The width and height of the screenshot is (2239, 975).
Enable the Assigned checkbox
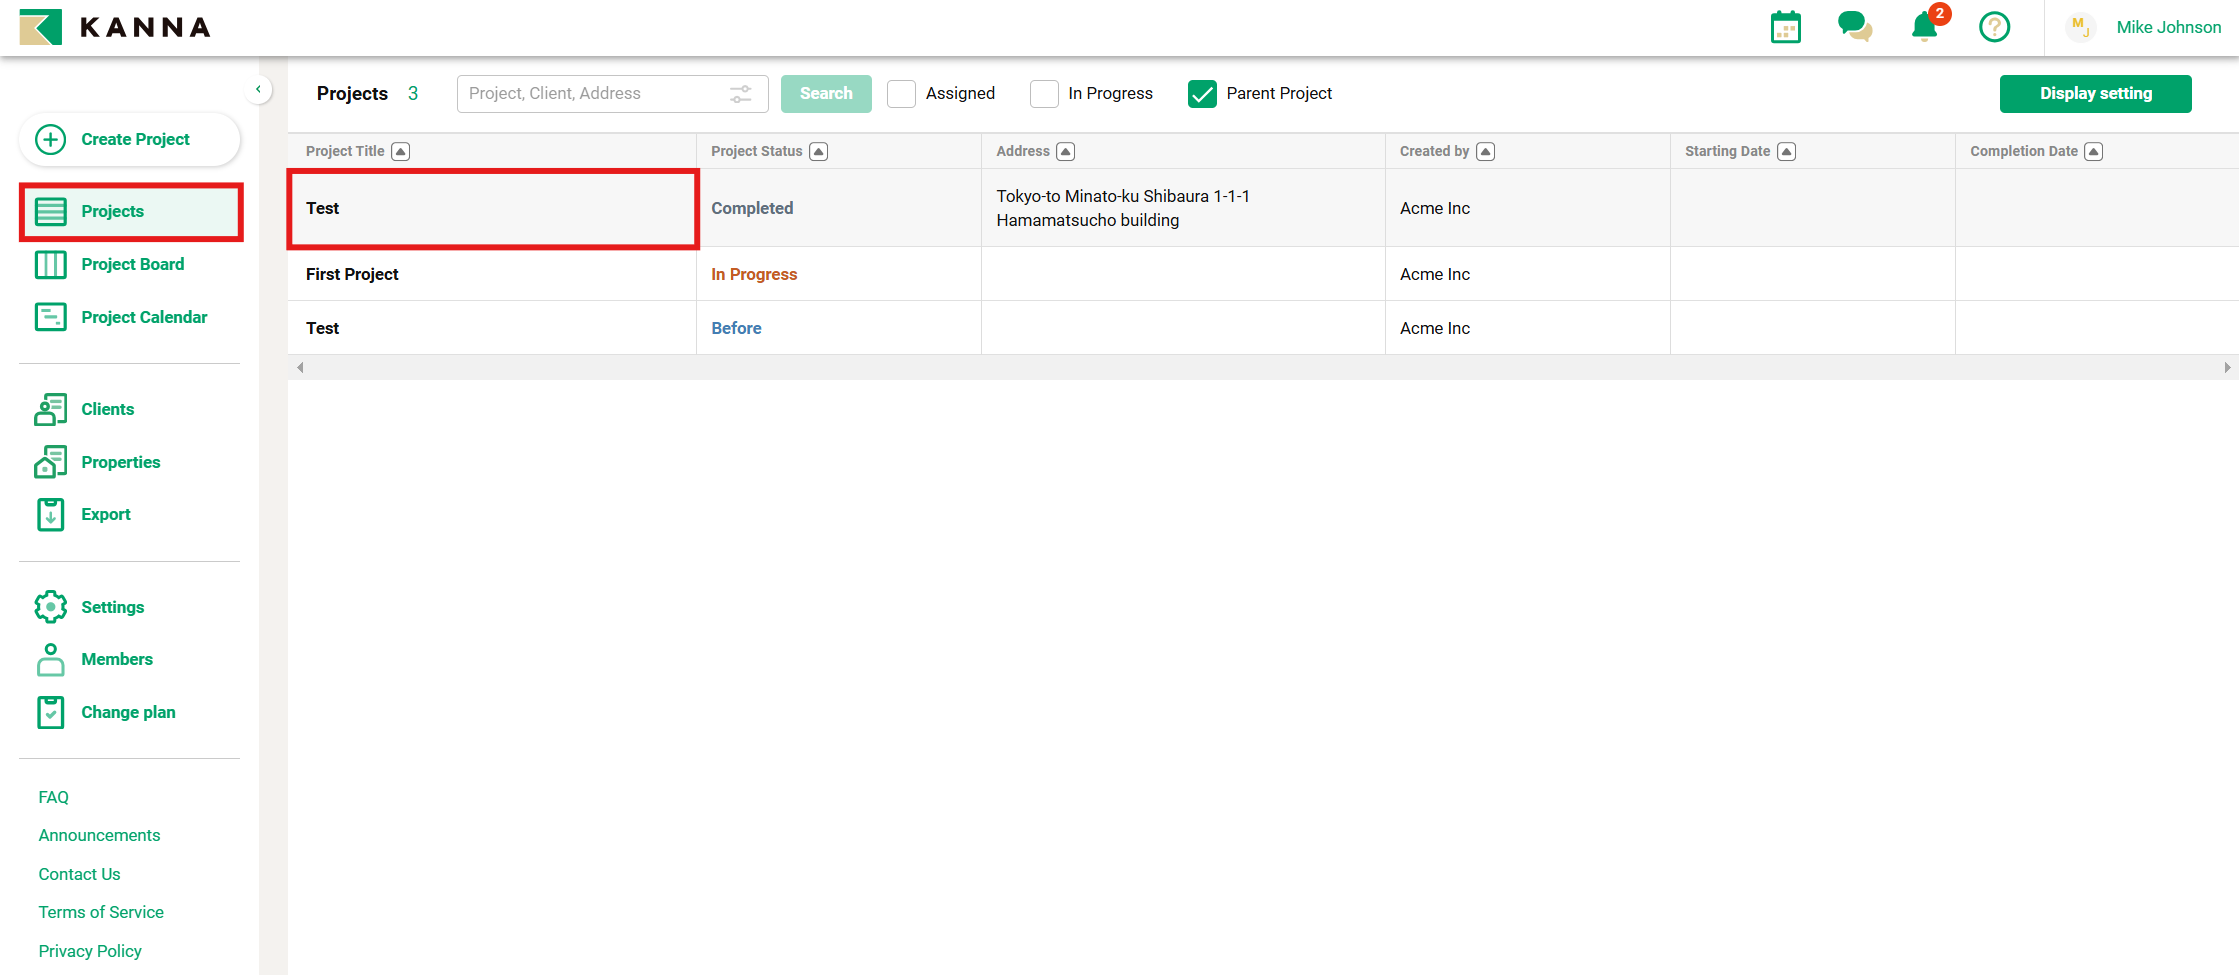pos(901,94)
